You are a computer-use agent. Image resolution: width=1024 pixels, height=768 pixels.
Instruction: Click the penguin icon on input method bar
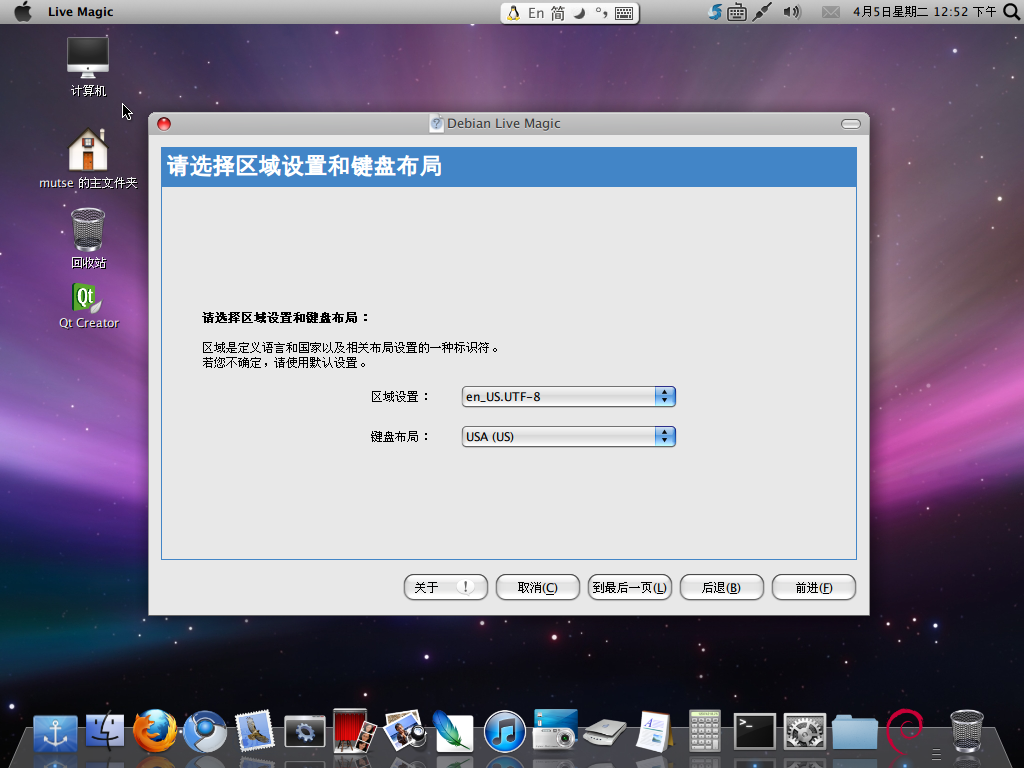point(514,13)
